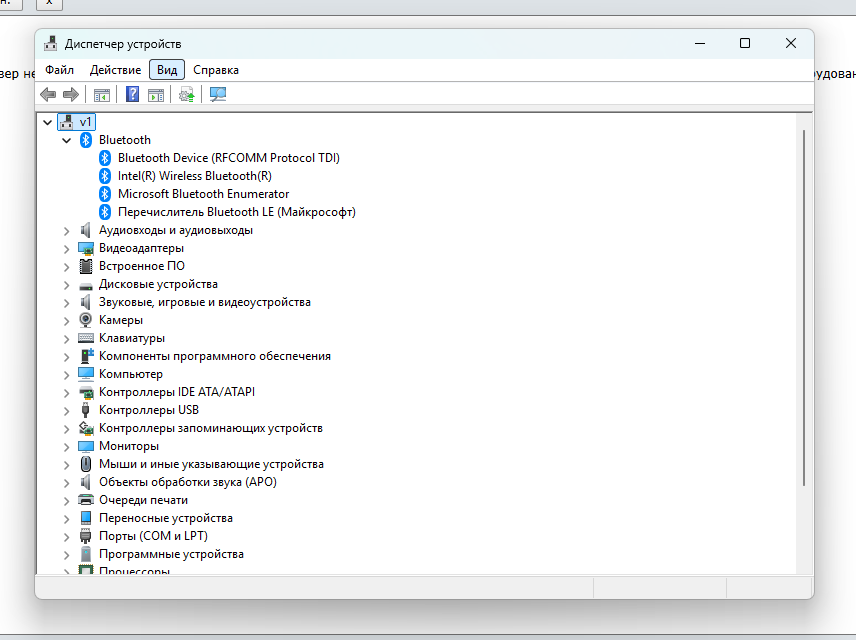
Task: Toggle the console tree pane toolbar icon
Action: pos(101,94)
